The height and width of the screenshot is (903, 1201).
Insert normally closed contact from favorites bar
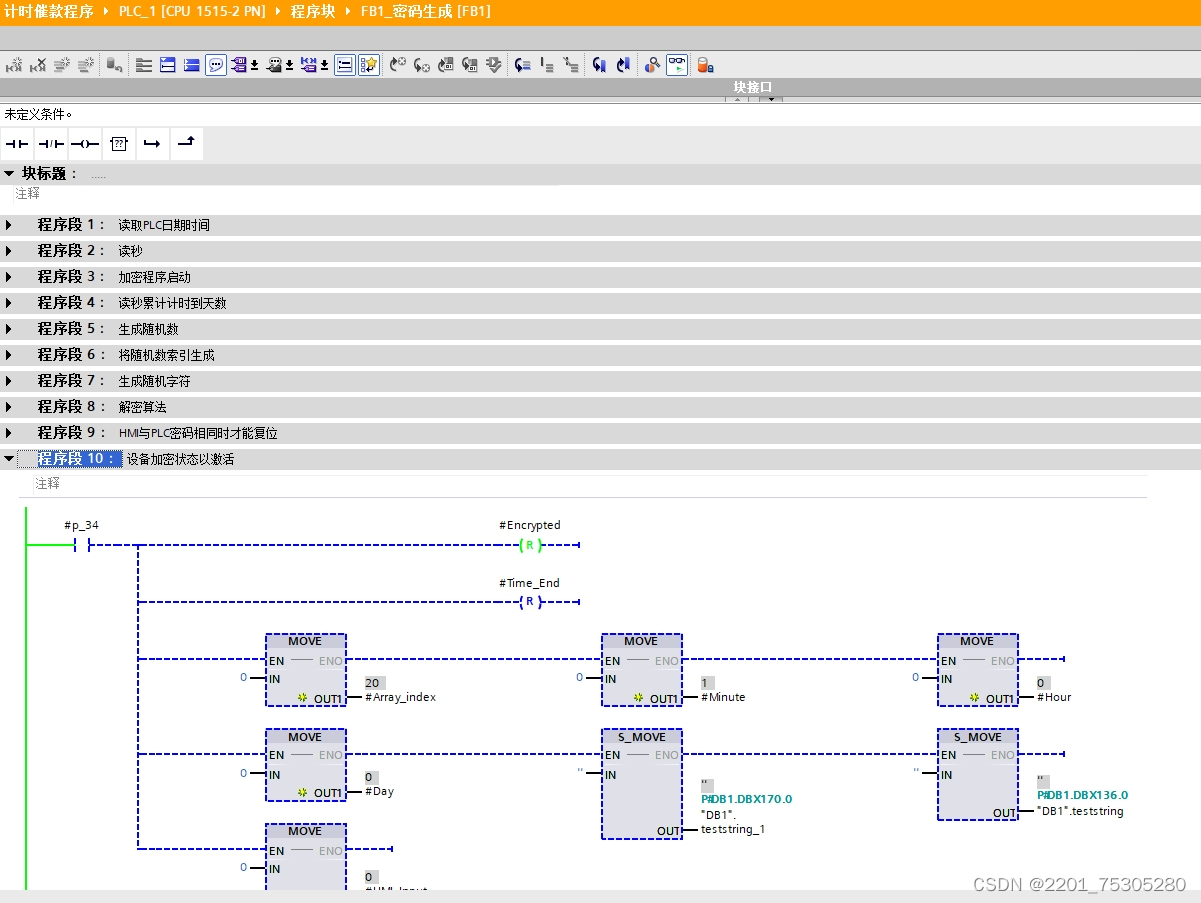(51, 144)
